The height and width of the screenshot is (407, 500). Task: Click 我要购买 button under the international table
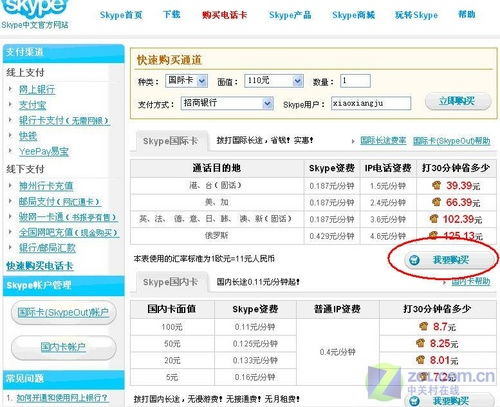[x=450, y=260]
